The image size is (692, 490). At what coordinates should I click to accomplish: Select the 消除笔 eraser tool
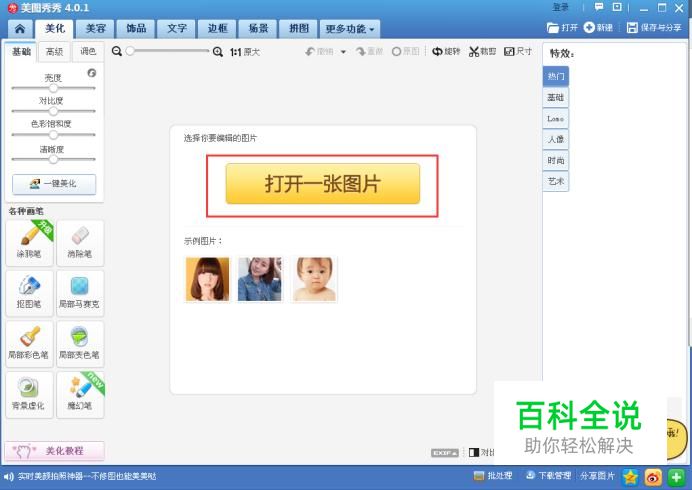click(80, 243)
